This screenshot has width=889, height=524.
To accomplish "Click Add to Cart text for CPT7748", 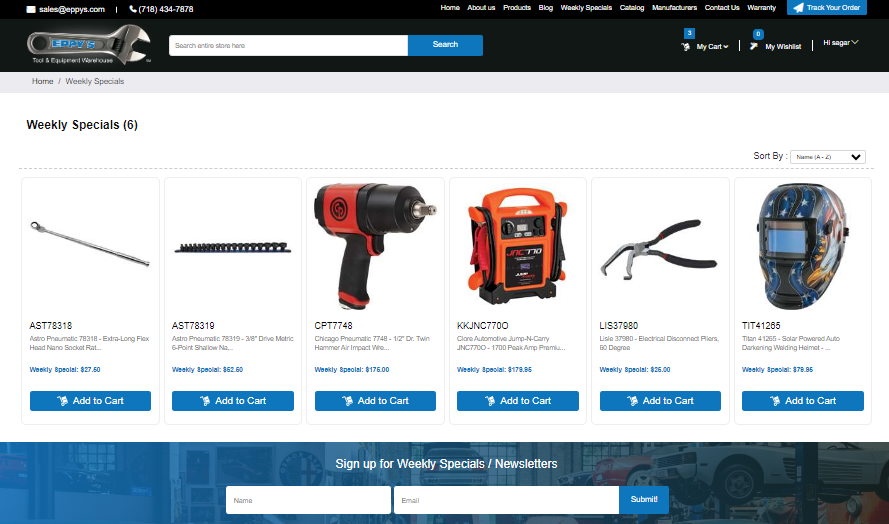I will [x=383, y=401].
